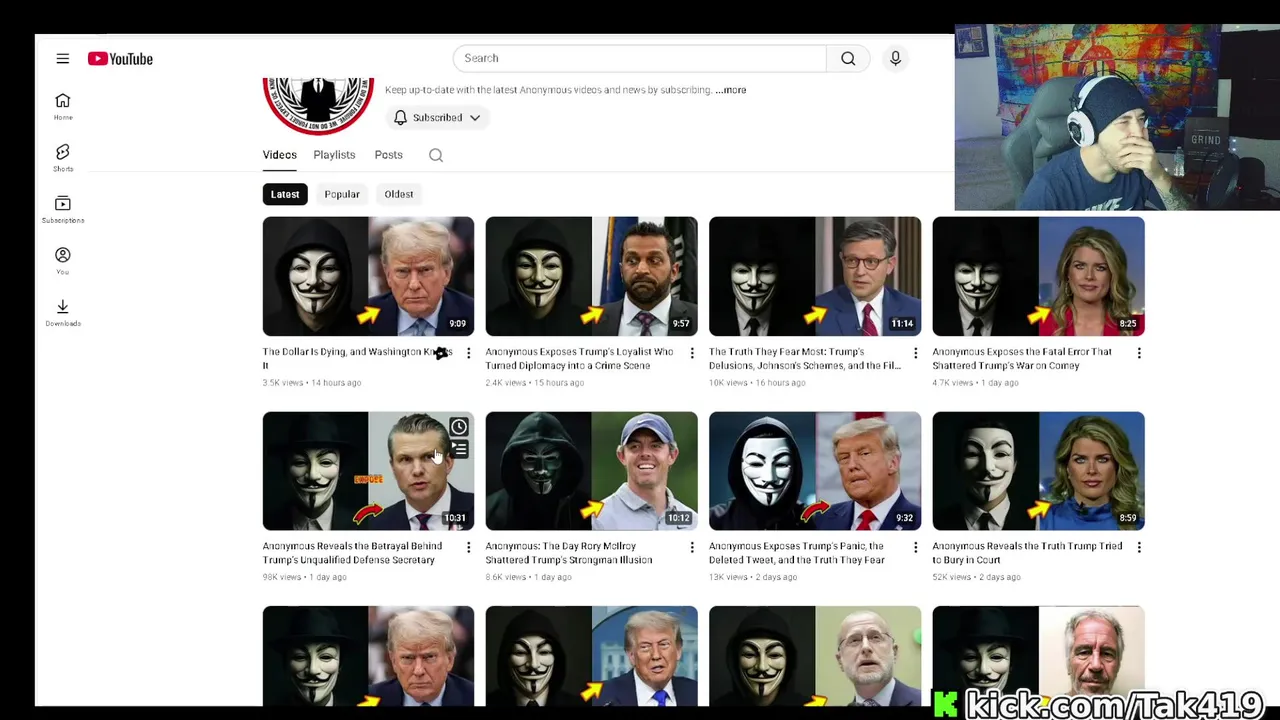Click the YouTube logo
Screen dimensions: 1280x720
[120, 59]
